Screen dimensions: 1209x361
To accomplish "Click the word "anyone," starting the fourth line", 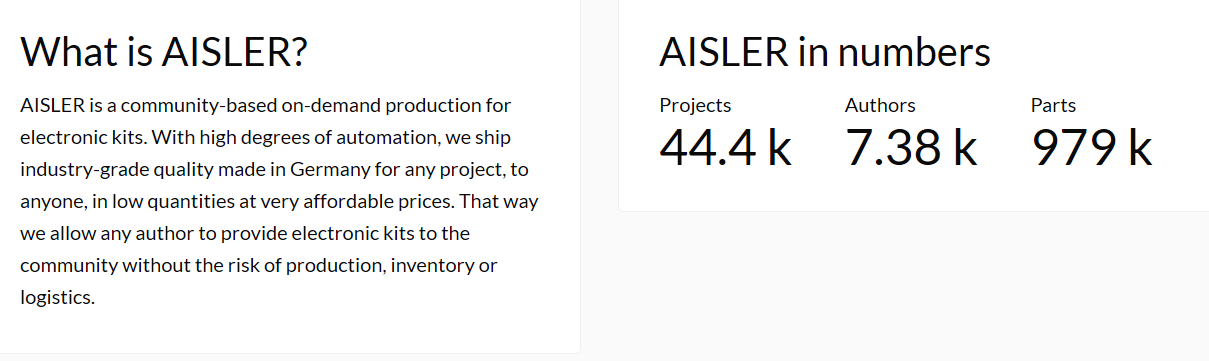I will click(51, 201).
